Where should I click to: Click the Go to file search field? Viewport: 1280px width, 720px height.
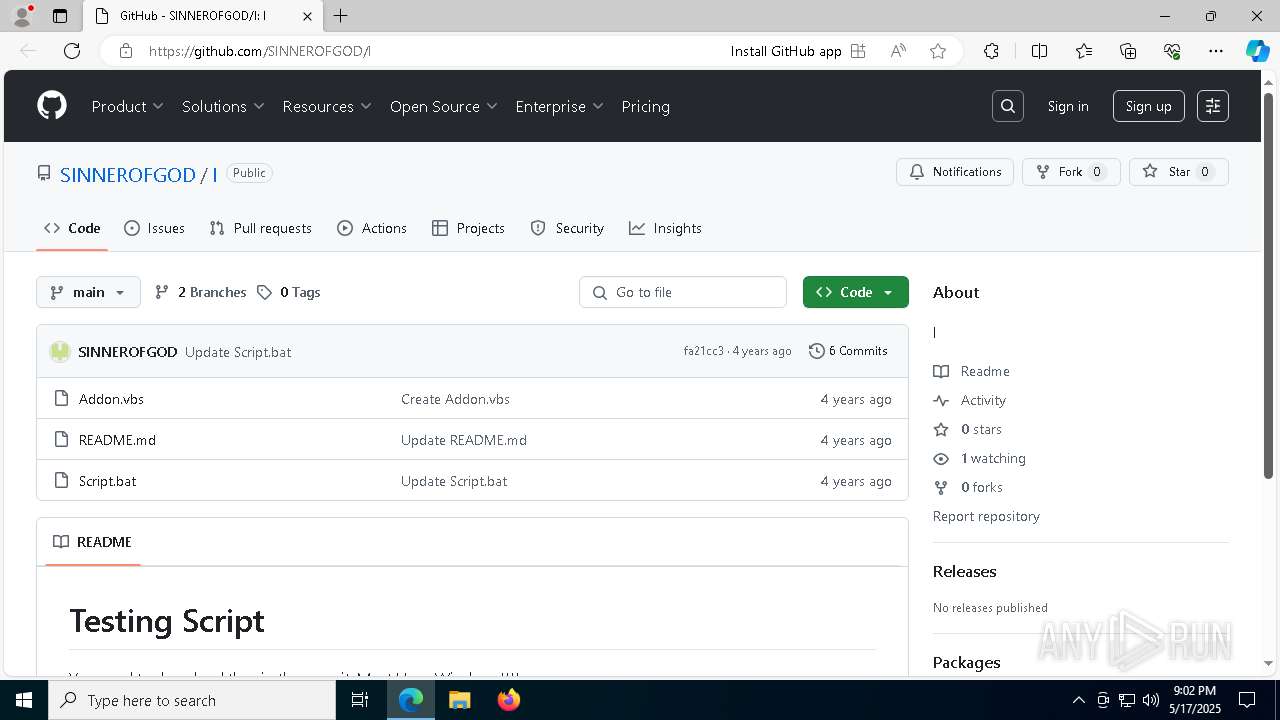(x=683, y=292)
